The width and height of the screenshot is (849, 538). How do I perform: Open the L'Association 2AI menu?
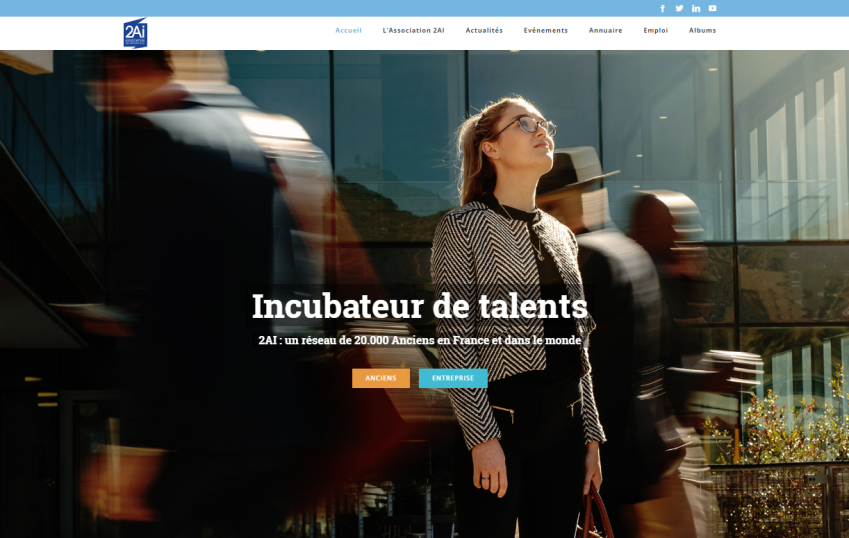[x=414, y=30]
